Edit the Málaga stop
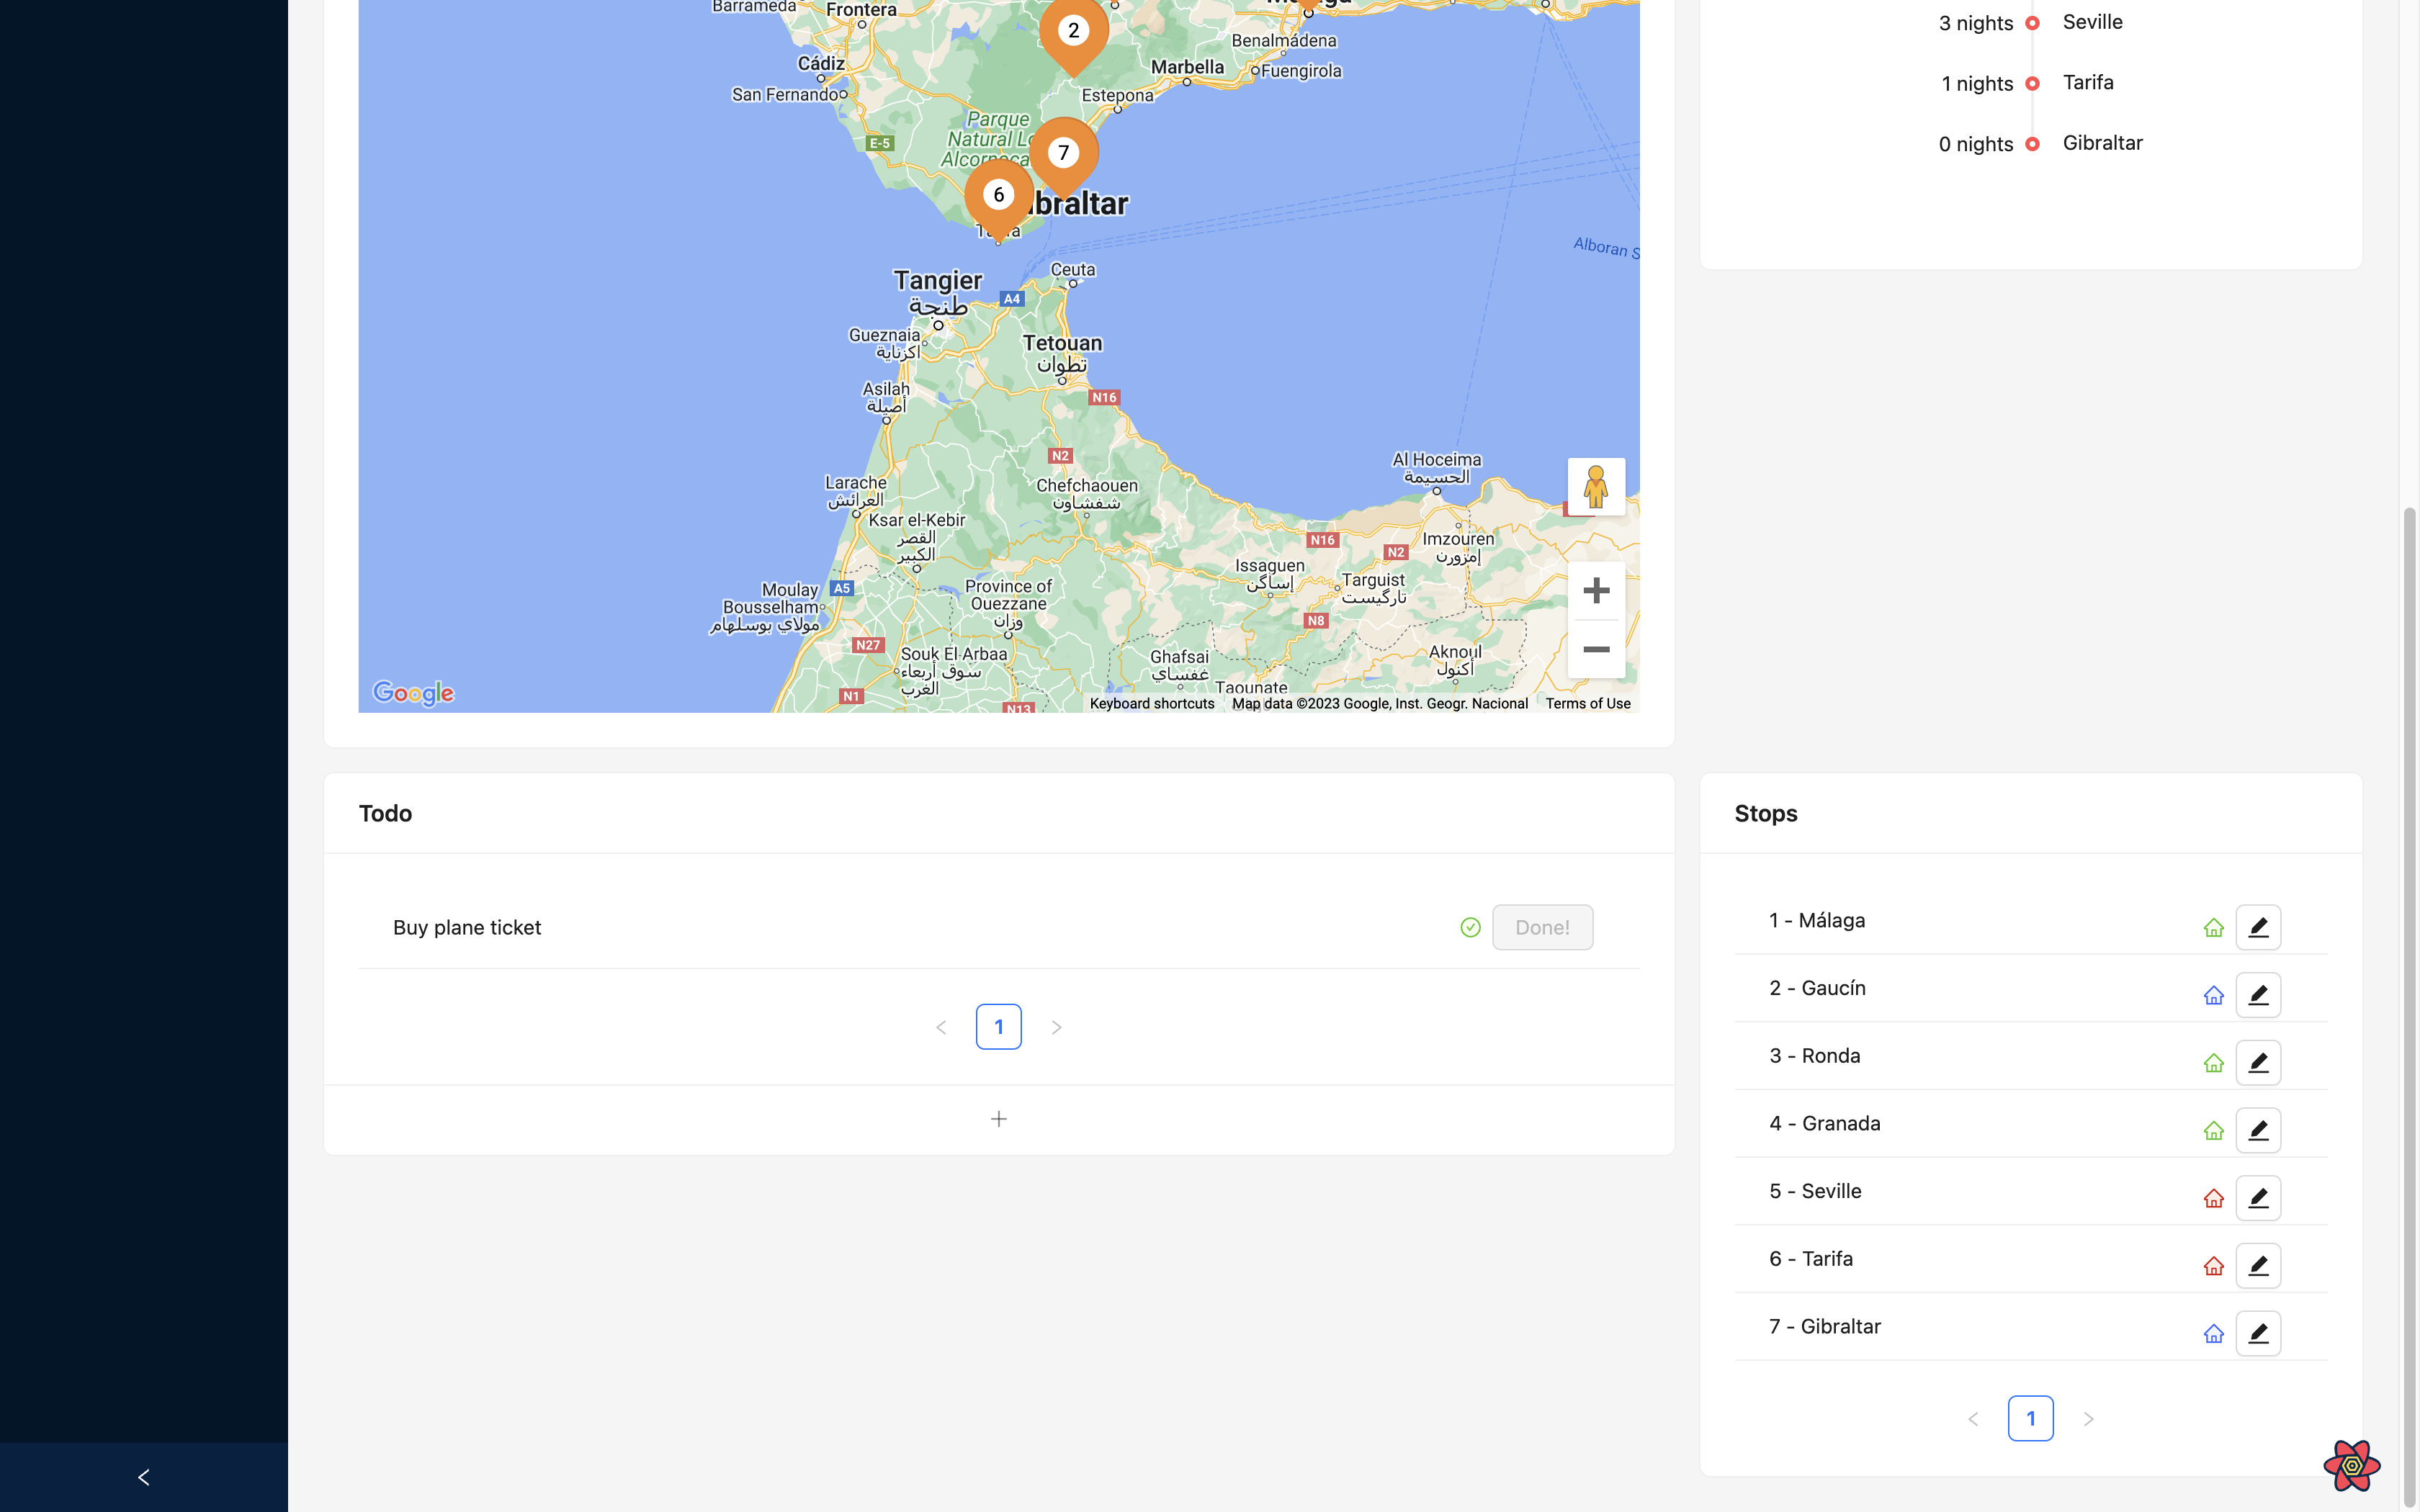 (2257, 927)
